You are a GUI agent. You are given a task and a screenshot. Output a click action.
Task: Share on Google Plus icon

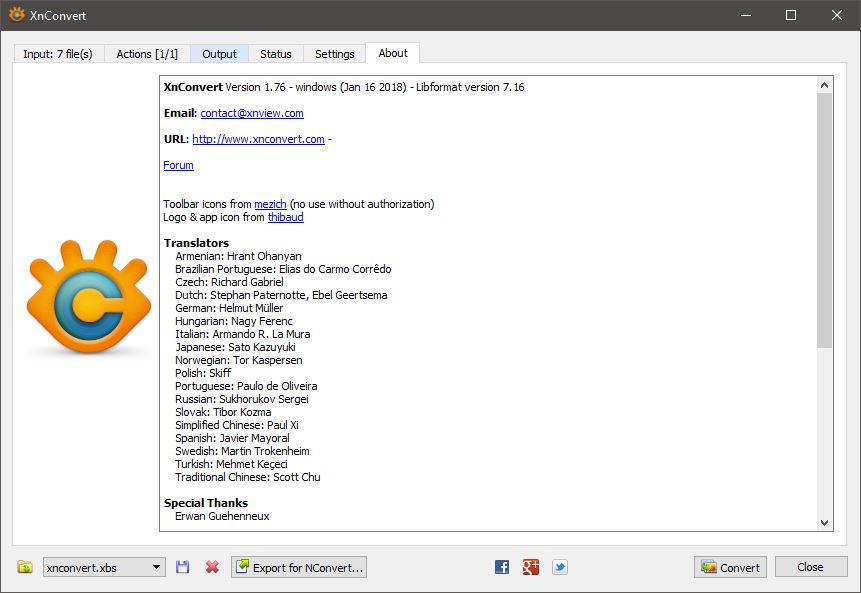pyautogui.click(x=530, y=567)
